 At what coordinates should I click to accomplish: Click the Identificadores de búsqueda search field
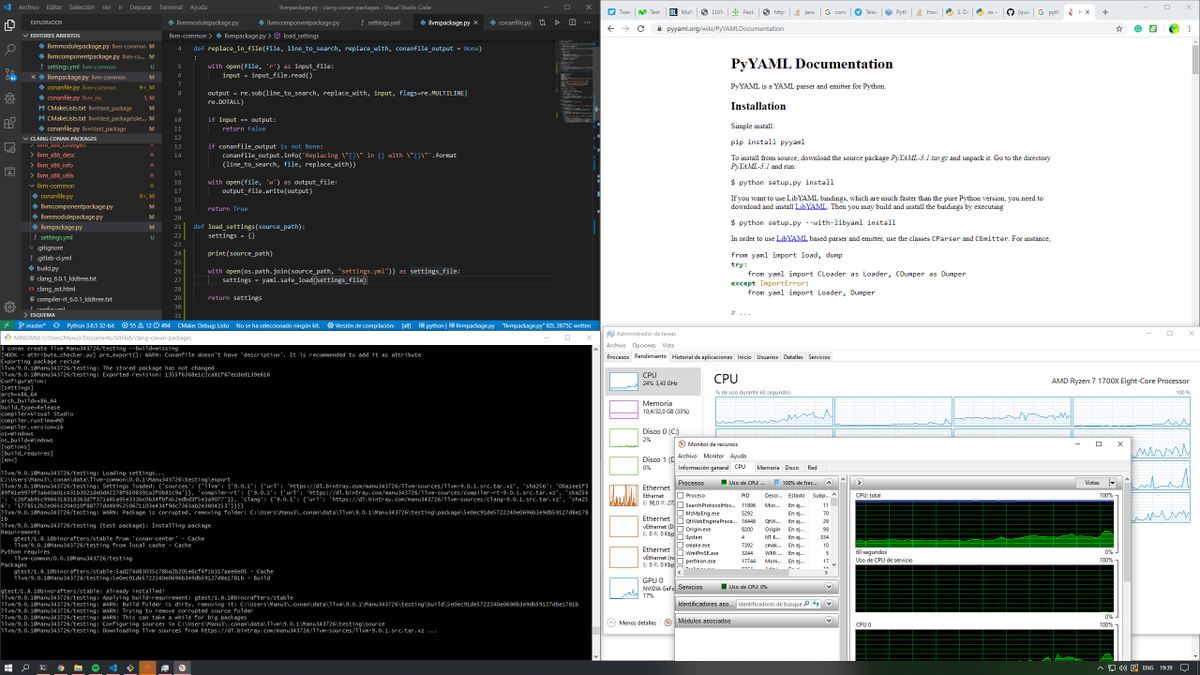point(772,604)
